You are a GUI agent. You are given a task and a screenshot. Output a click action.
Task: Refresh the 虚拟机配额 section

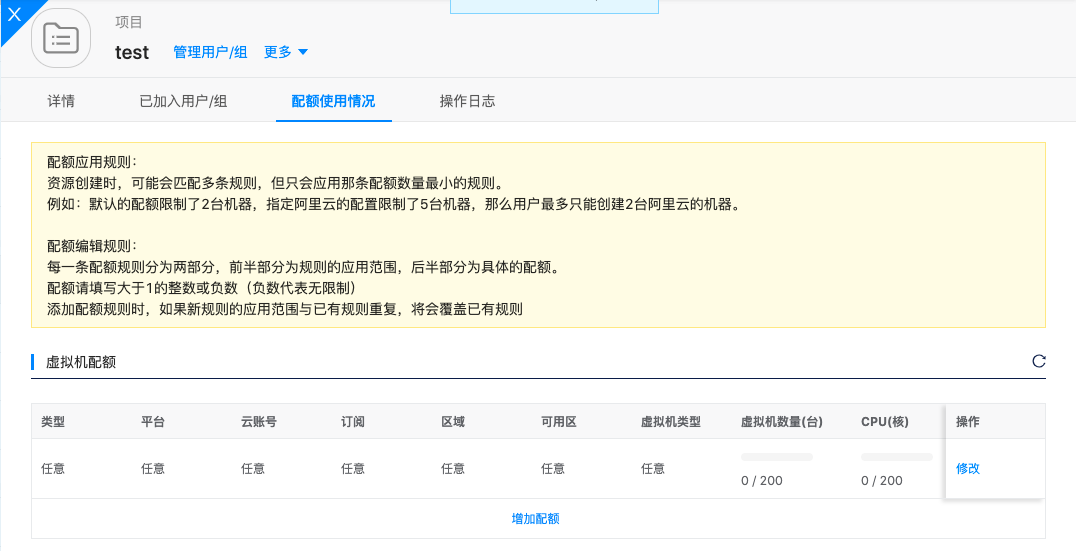click(x=1038, y=361)
